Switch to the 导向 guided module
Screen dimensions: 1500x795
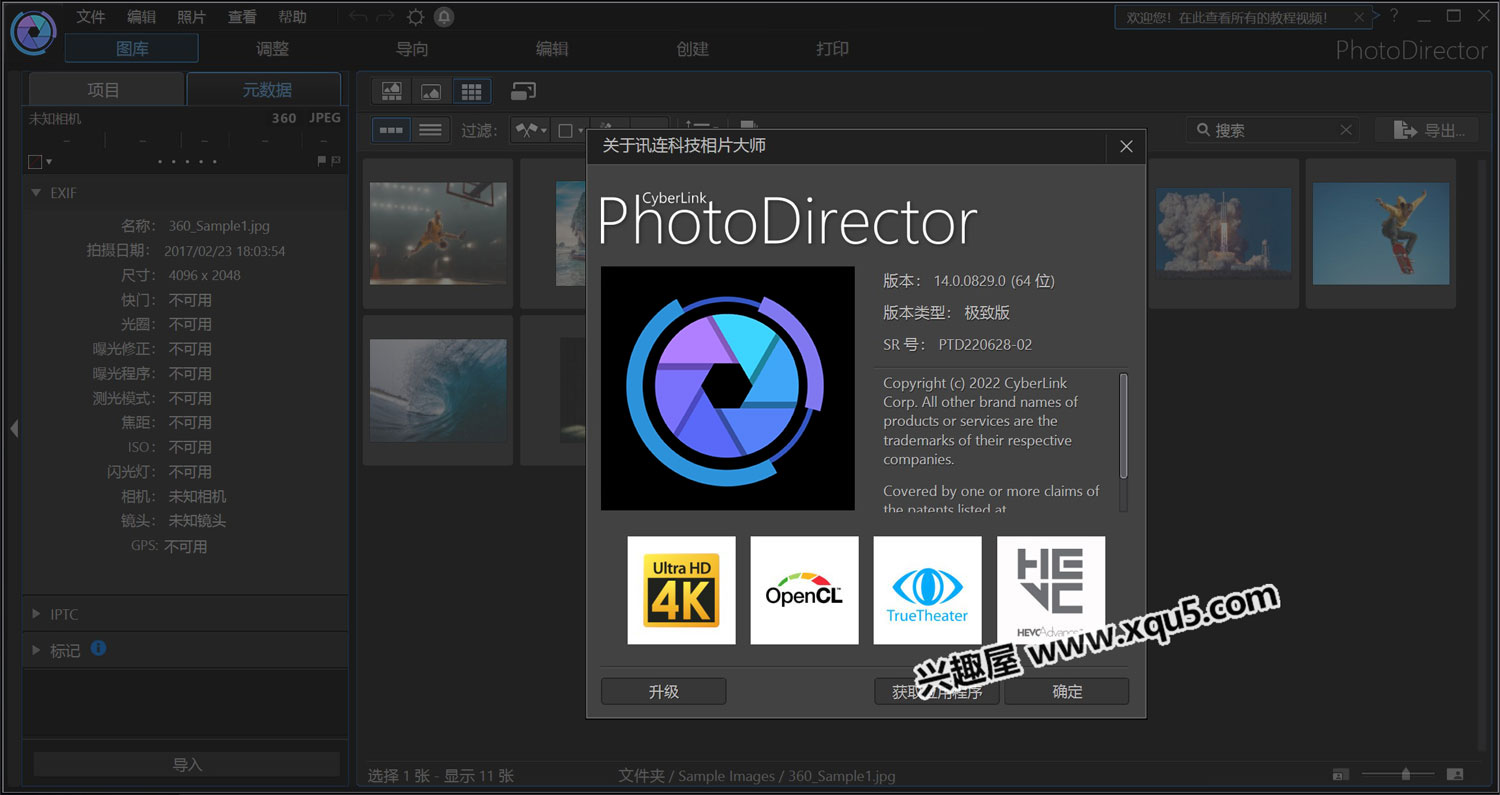412,48
